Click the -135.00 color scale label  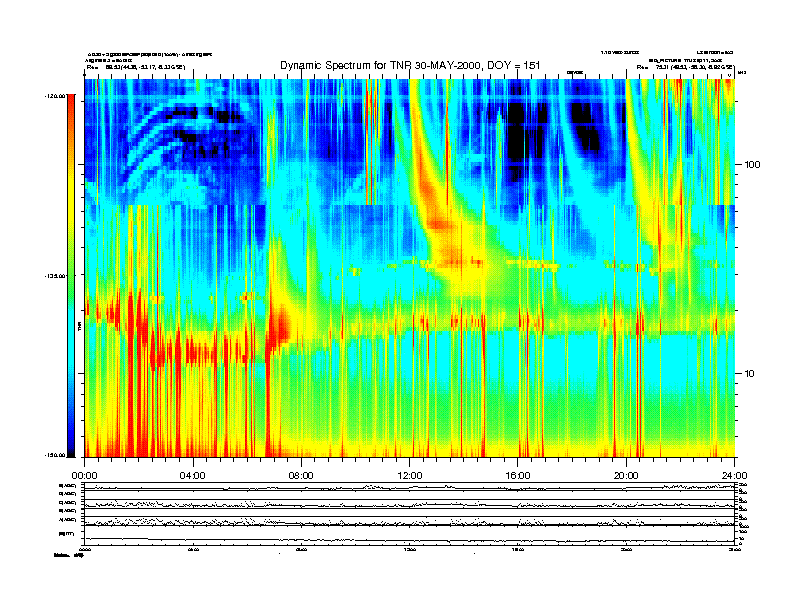[55, 276]
